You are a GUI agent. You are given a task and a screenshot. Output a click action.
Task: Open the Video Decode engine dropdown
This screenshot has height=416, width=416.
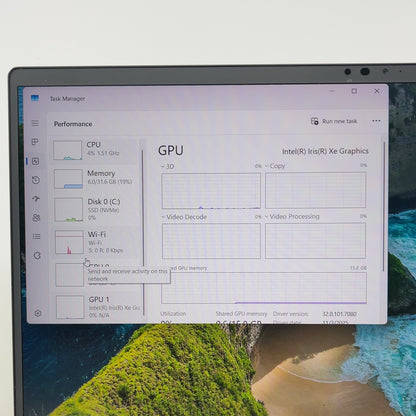point(184,217)
